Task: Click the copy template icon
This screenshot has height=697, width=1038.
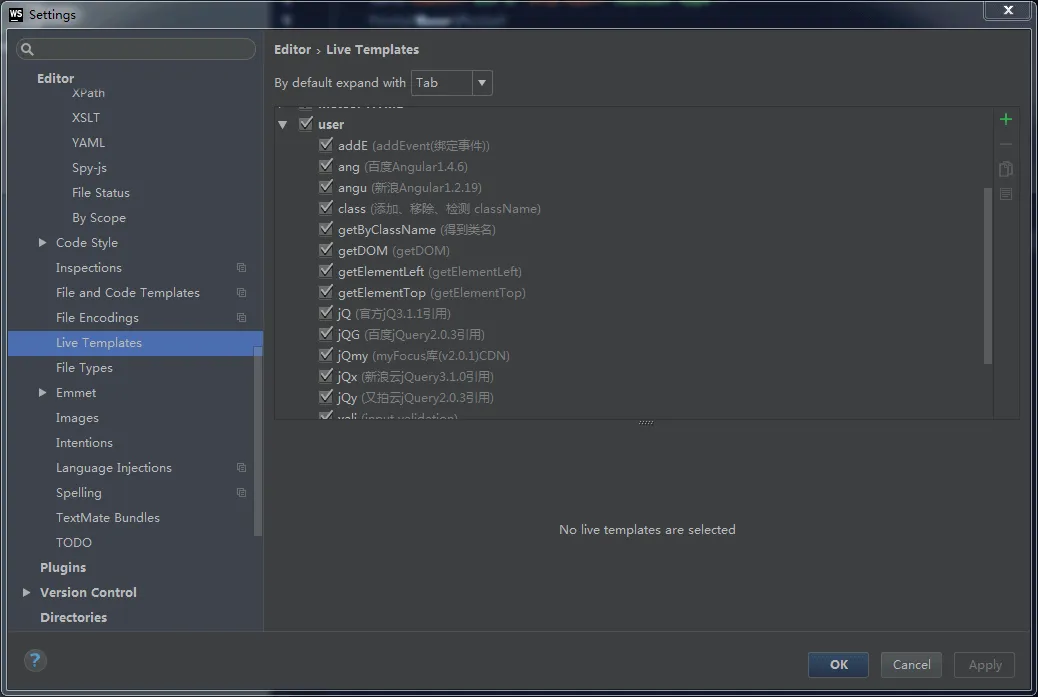Action: coord(1006,169)
